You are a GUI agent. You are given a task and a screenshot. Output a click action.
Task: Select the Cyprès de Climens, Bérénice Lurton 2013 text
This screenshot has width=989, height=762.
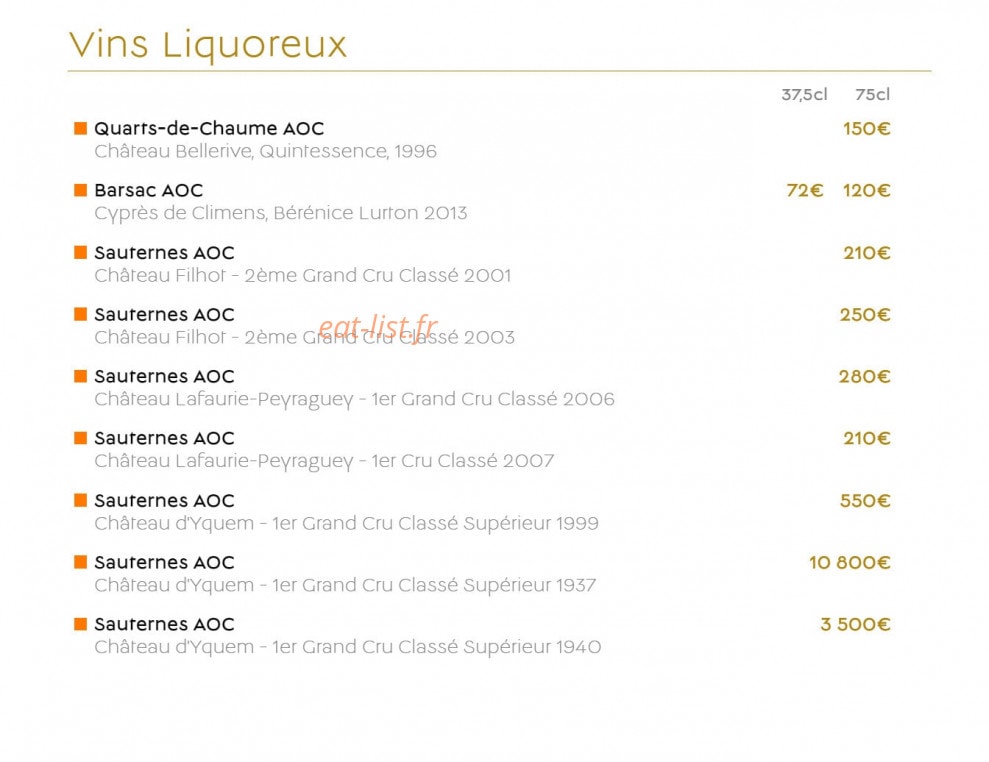tap(281, 213)
